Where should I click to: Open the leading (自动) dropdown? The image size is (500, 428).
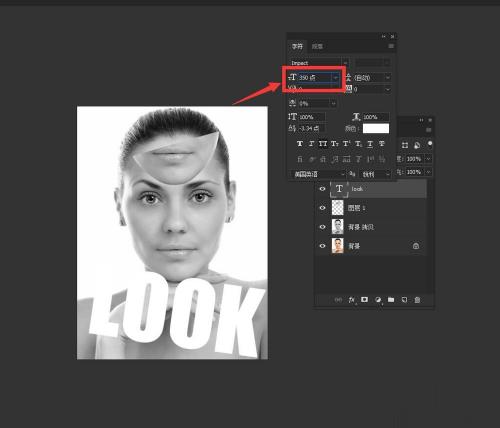point(388,78)
